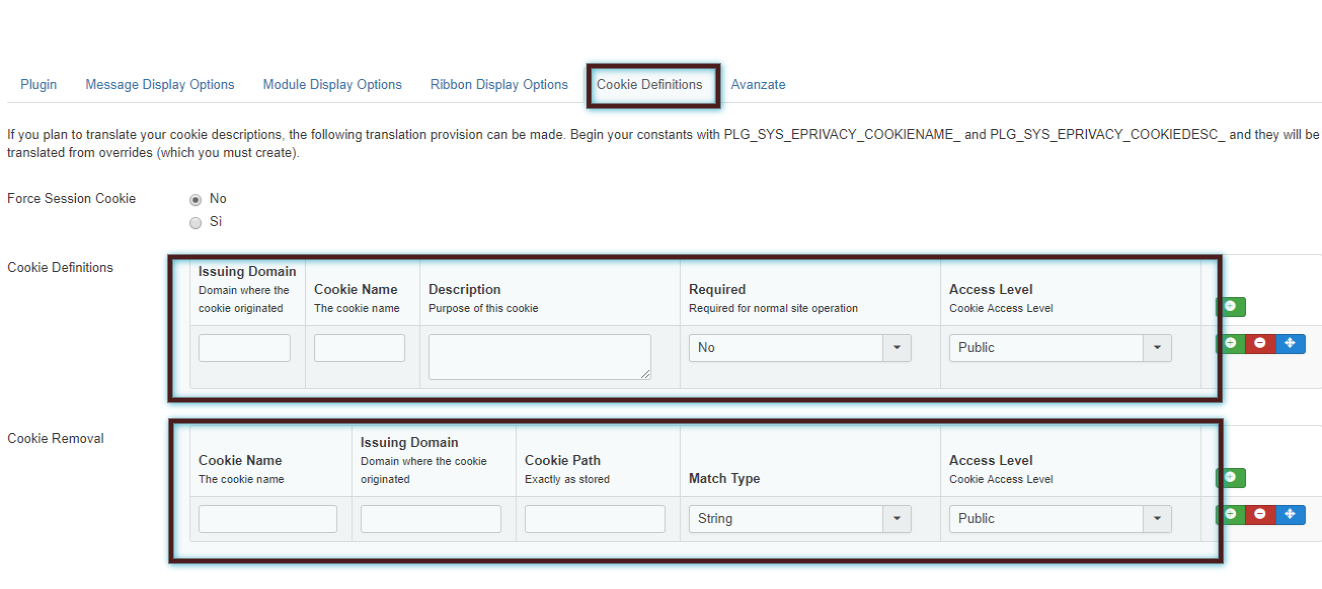This screenshot has height=589, width=1322.
Task: Click the blue move handle in Cookie Removal row
Action: 1290,514
